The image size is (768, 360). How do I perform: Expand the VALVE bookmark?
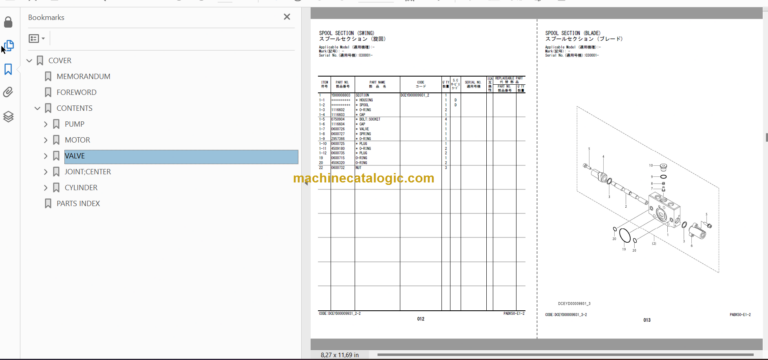(x=46, y=156)
